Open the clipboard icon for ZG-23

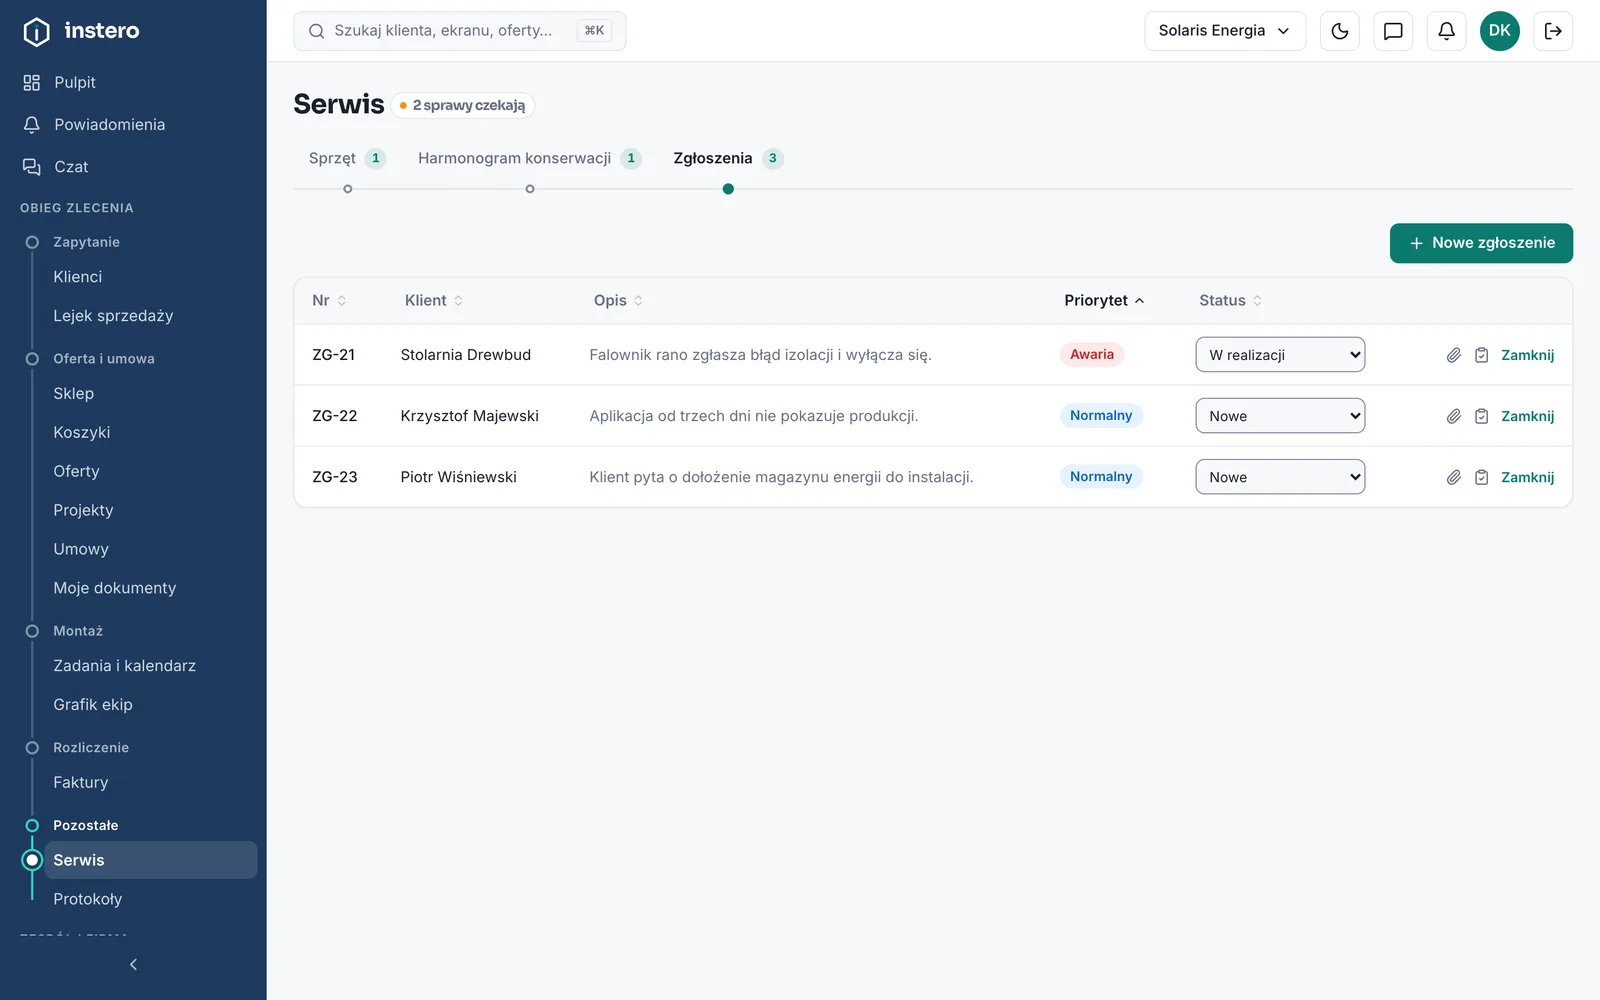click(x=1482, y=477)
